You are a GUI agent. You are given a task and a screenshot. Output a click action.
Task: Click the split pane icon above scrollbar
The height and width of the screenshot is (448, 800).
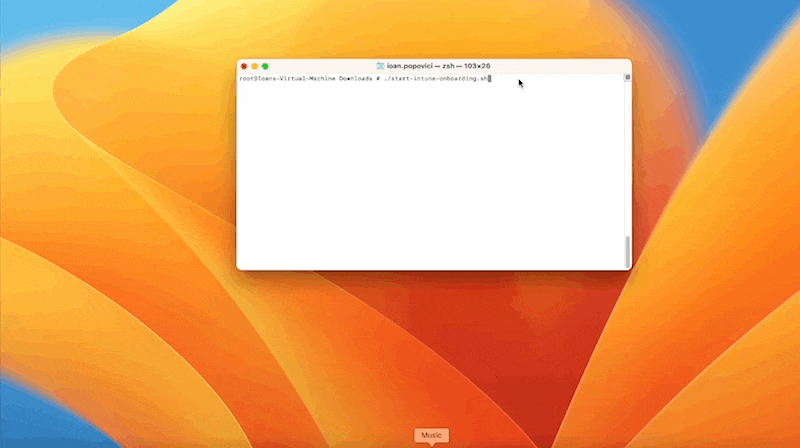(628, 78)
